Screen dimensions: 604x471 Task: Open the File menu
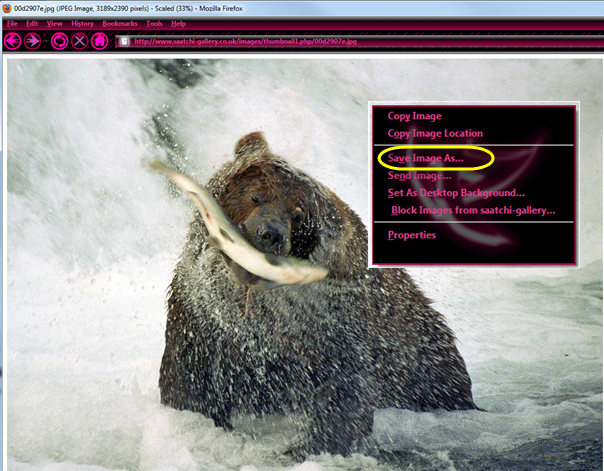(x=14, y=23)
